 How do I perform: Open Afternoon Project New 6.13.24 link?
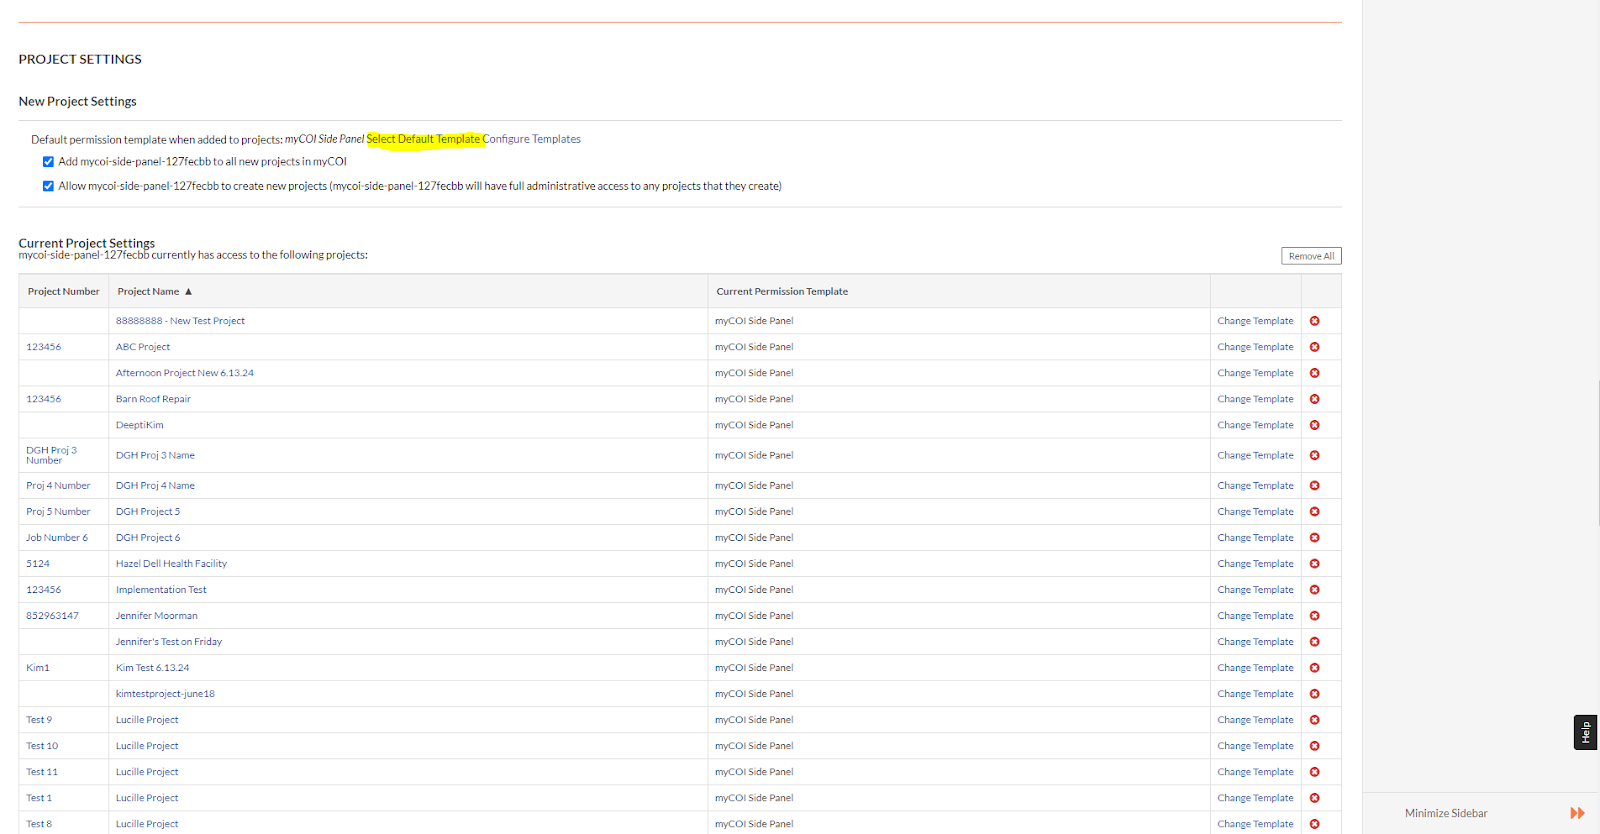pyautogui.click(x=185, y=373)
